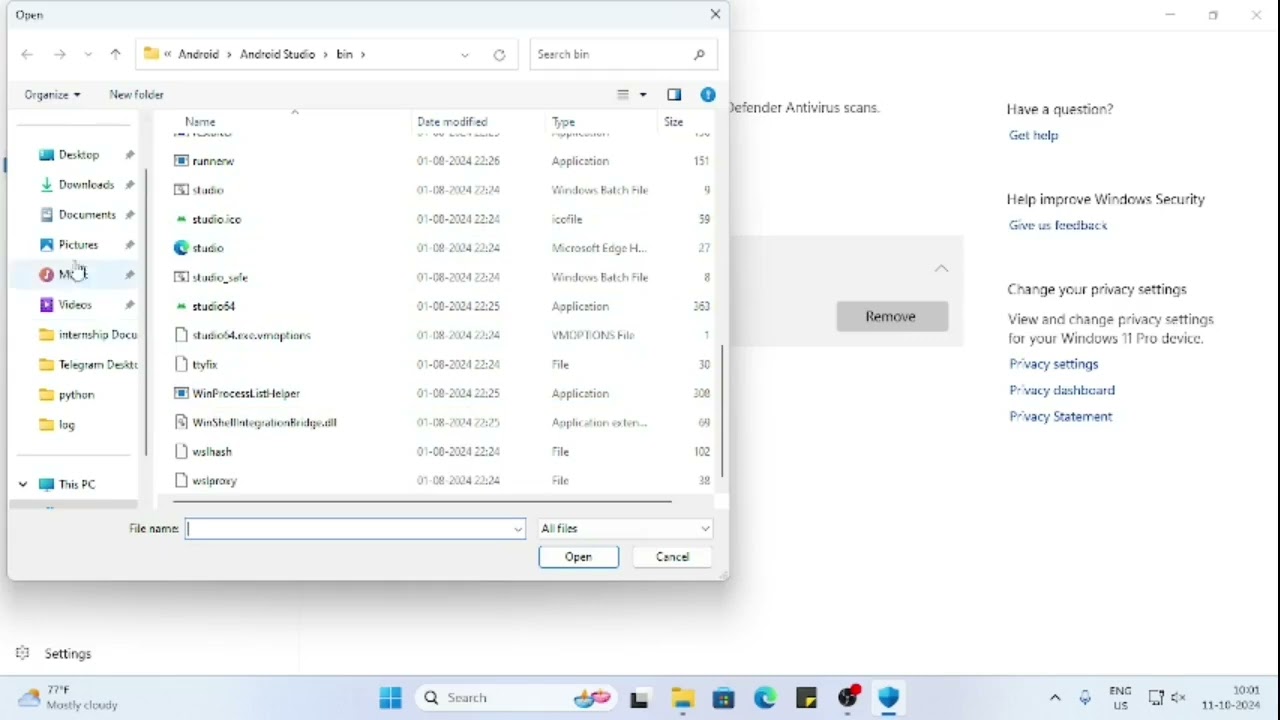Viewport: 1280px width, 720px height.
Task: Open the Get help link
Action: pos(1033,135)
